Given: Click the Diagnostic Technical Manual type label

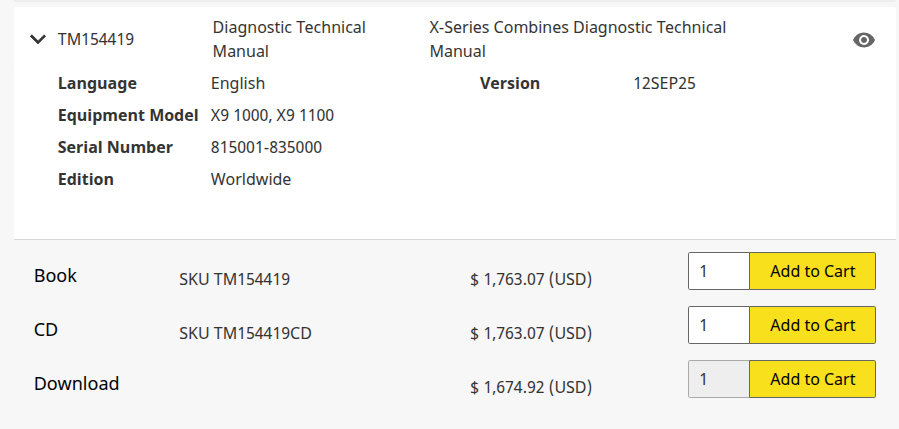Looking at the screenshot, I should click(x=289, y=40).
